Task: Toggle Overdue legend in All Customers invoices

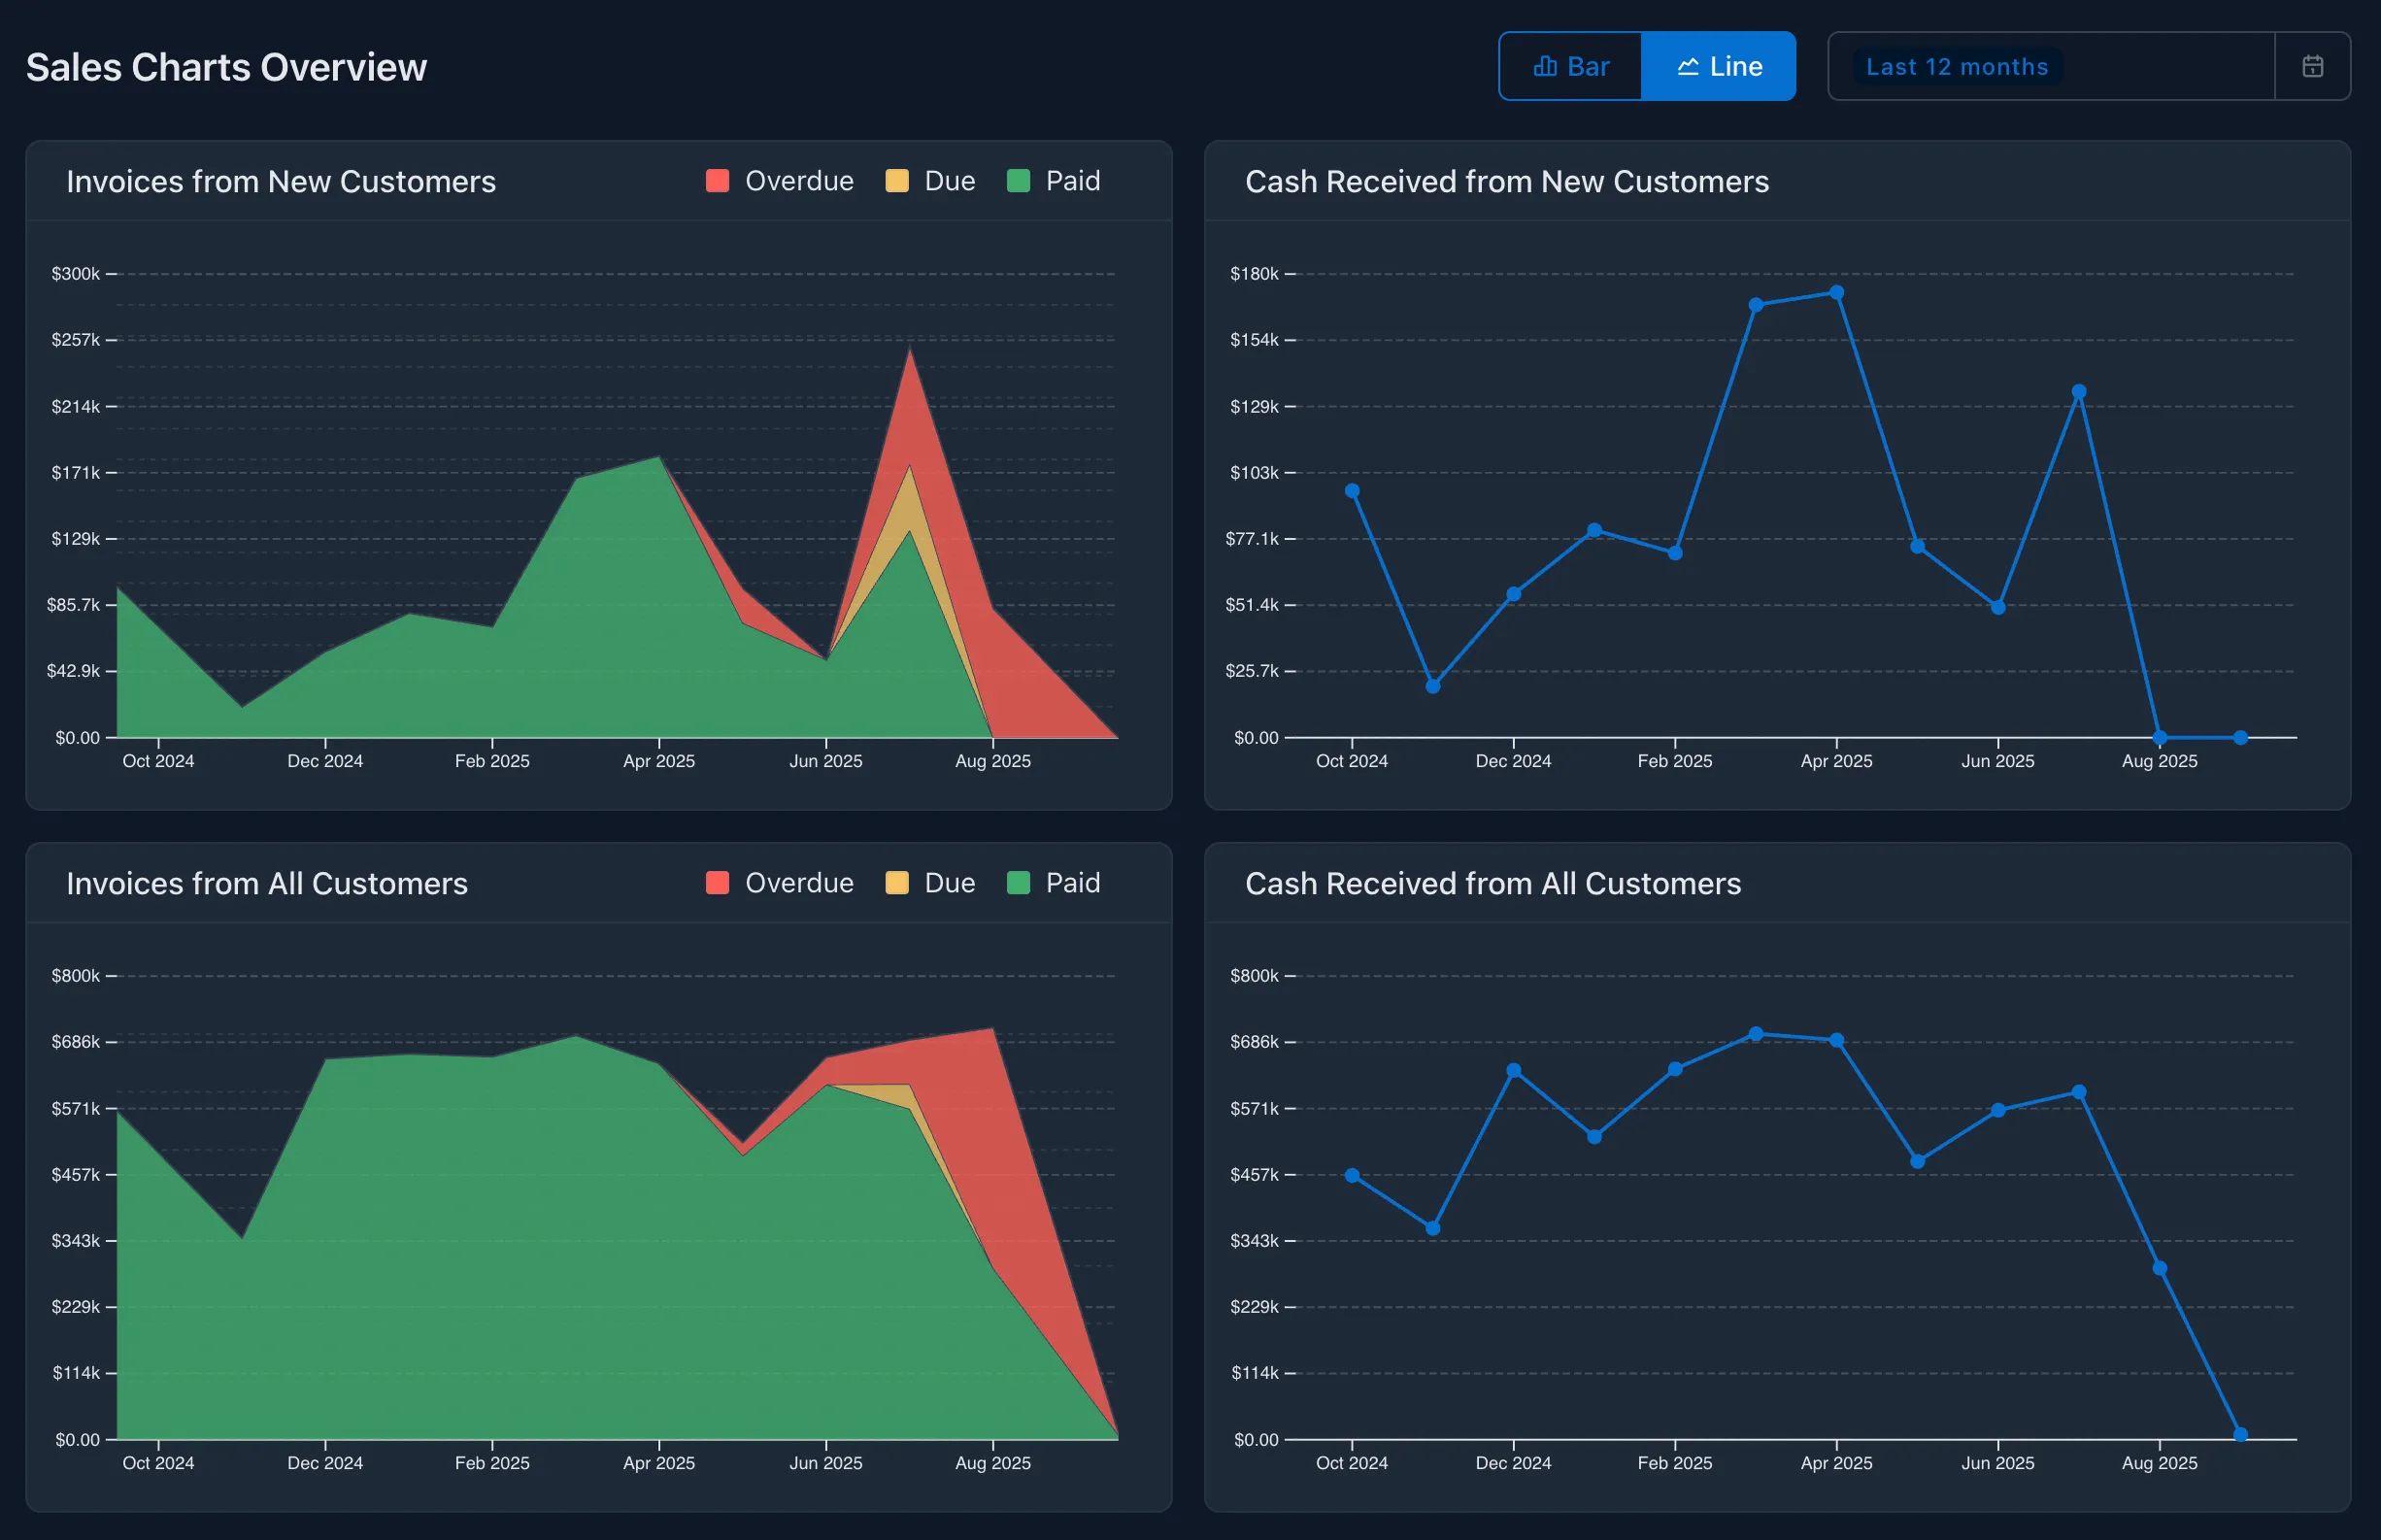Action: point(779,883)
